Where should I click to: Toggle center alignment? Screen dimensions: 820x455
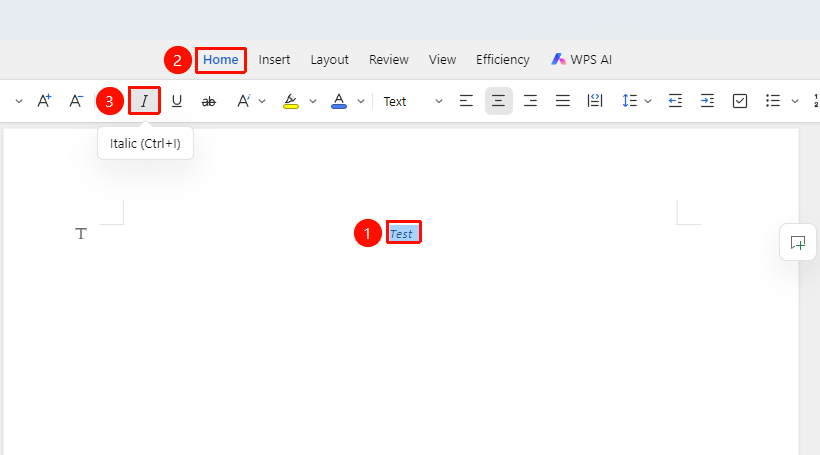[498, 101]
